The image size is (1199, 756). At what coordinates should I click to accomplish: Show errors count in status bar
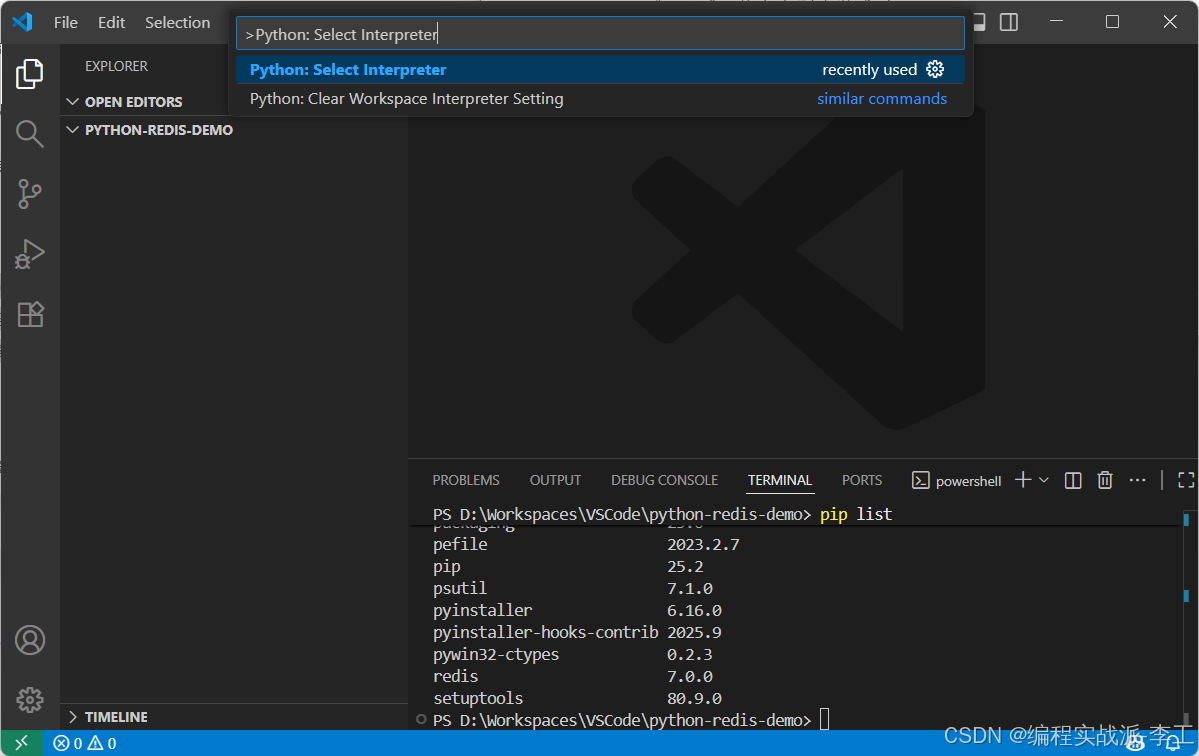click(67, 743)
